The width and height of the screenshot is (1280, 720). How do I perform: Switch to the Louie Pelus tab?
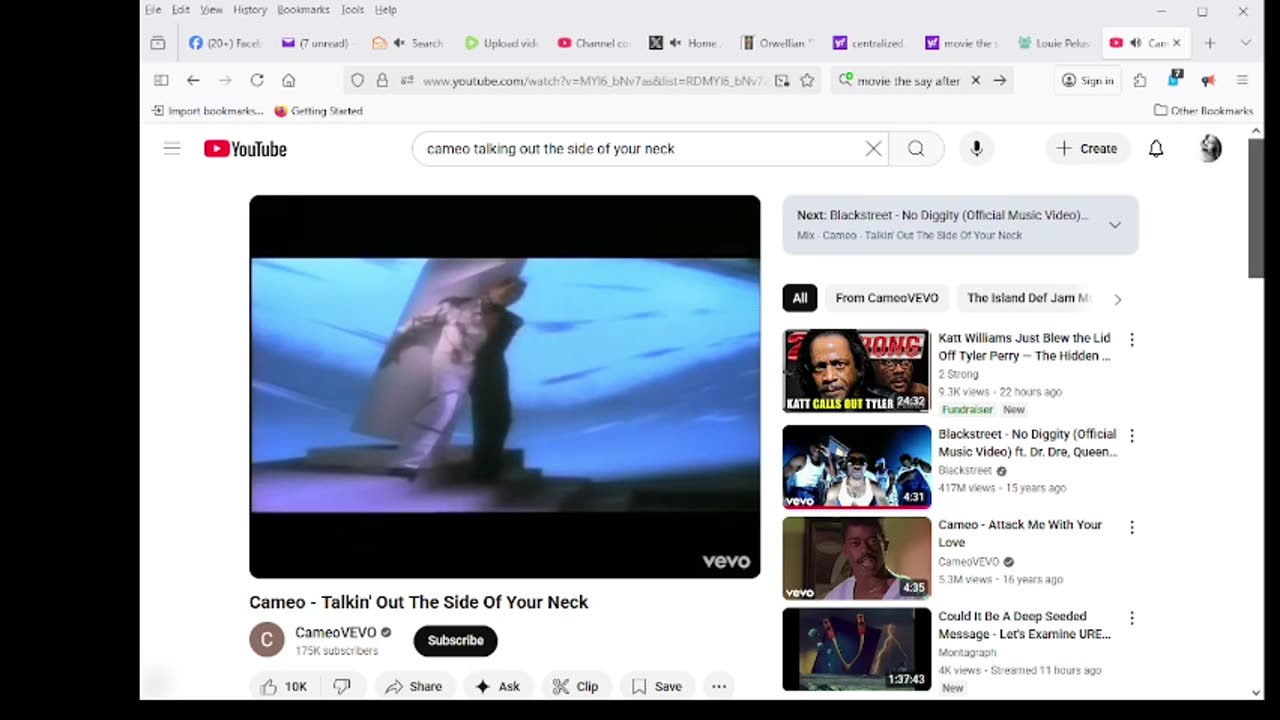pyautogui.click(x=1054, y=43)
